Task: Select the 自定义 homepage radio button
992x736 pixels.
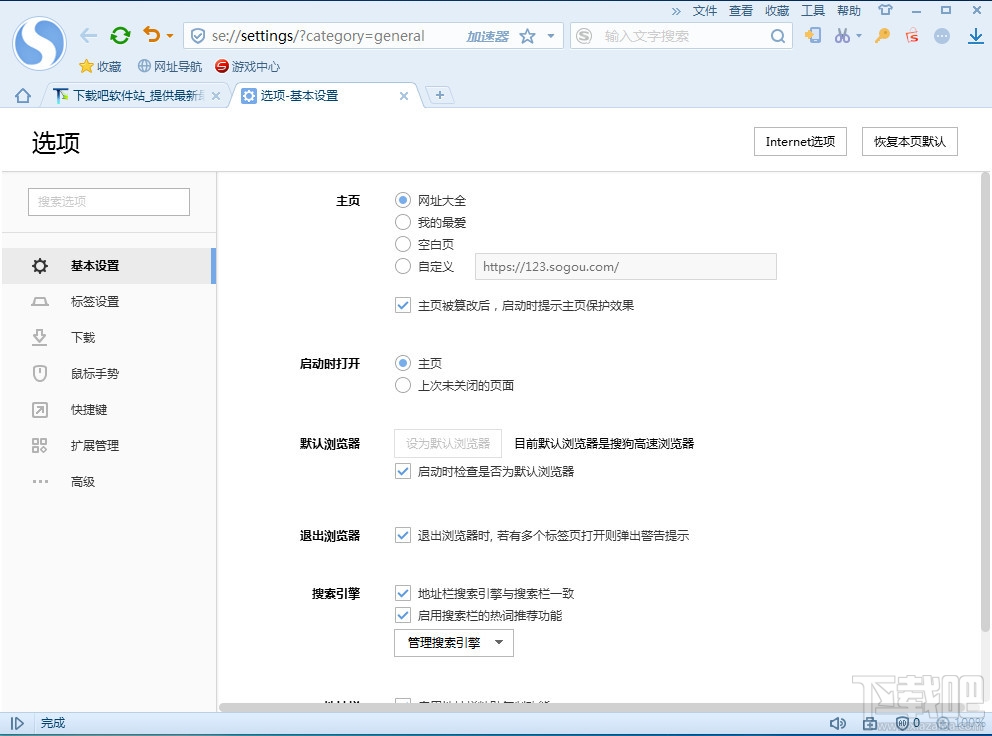Action: (x=402, y=266)
